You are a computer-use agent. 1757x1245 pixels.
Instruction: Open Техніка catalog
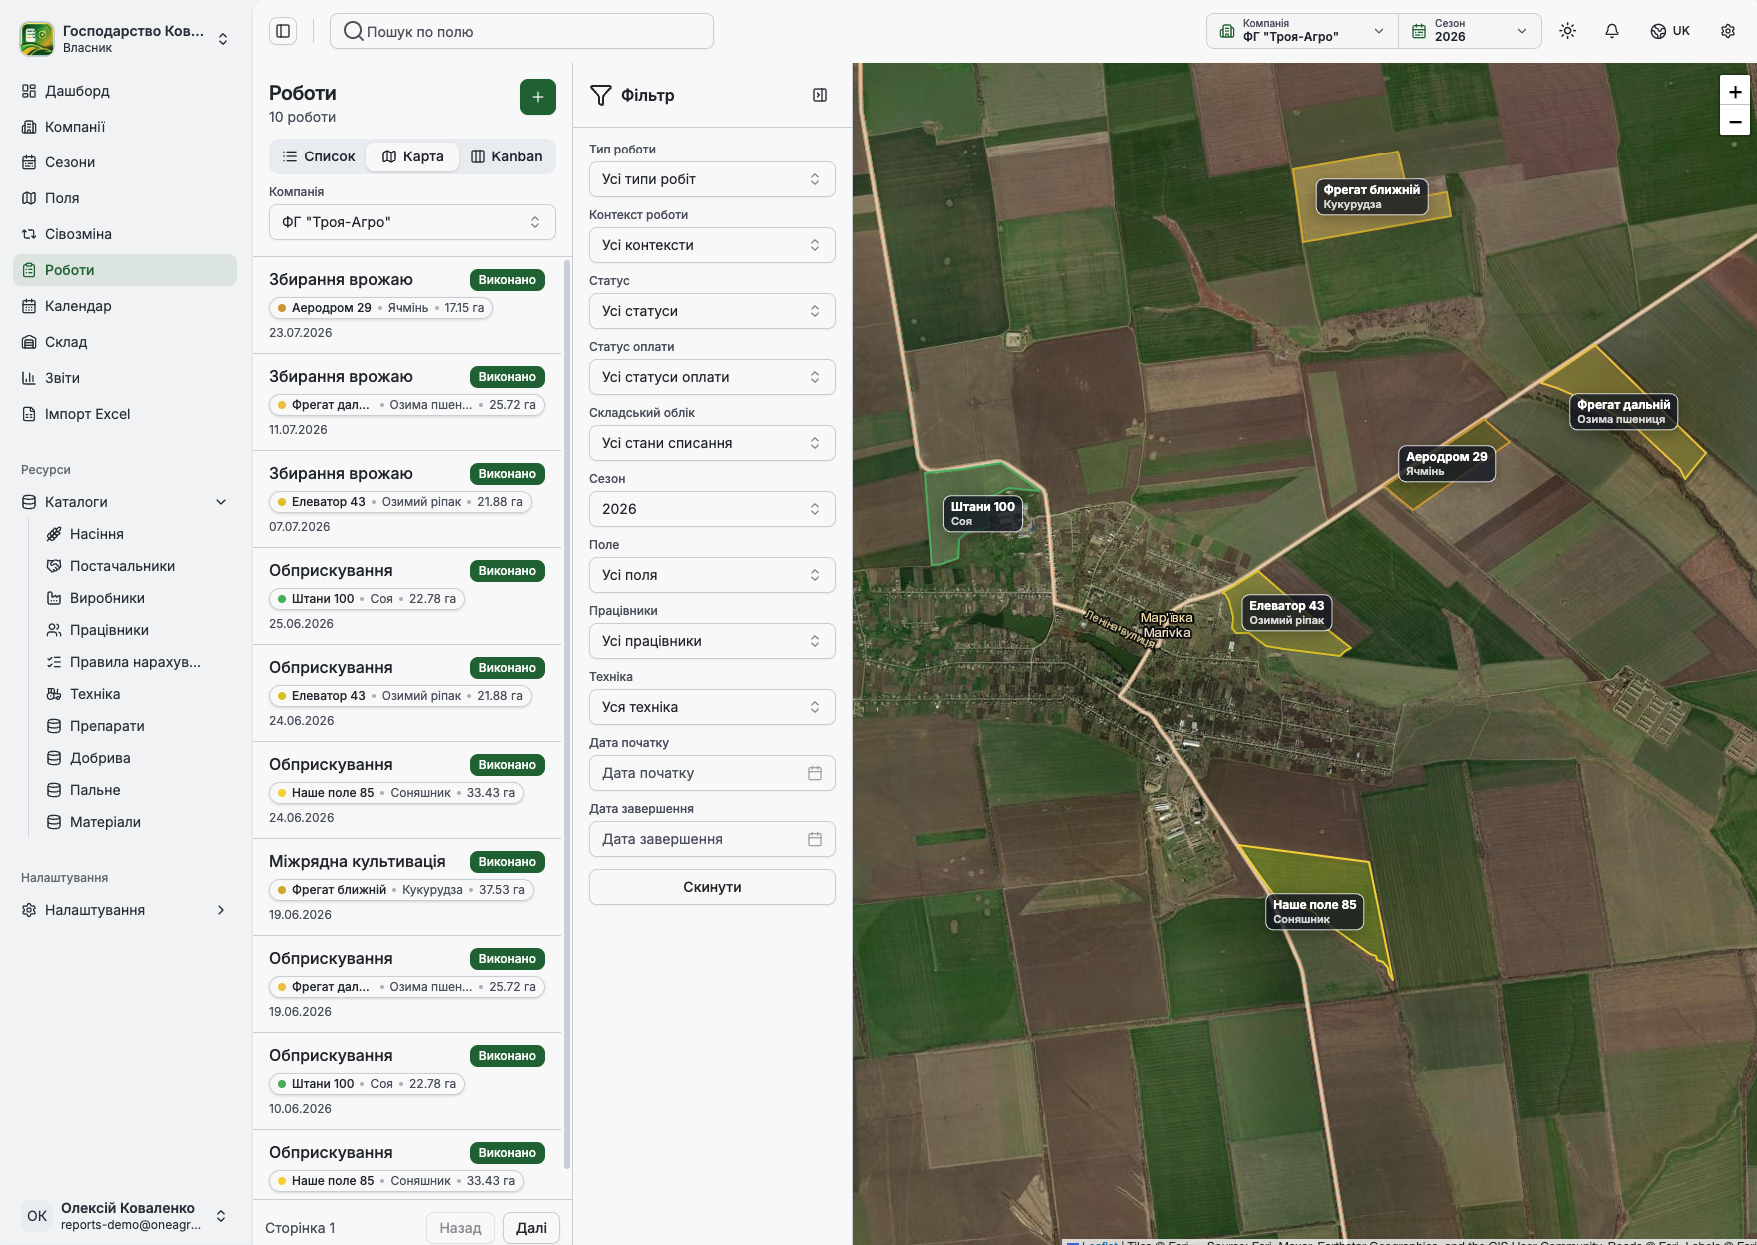point(137,694)
